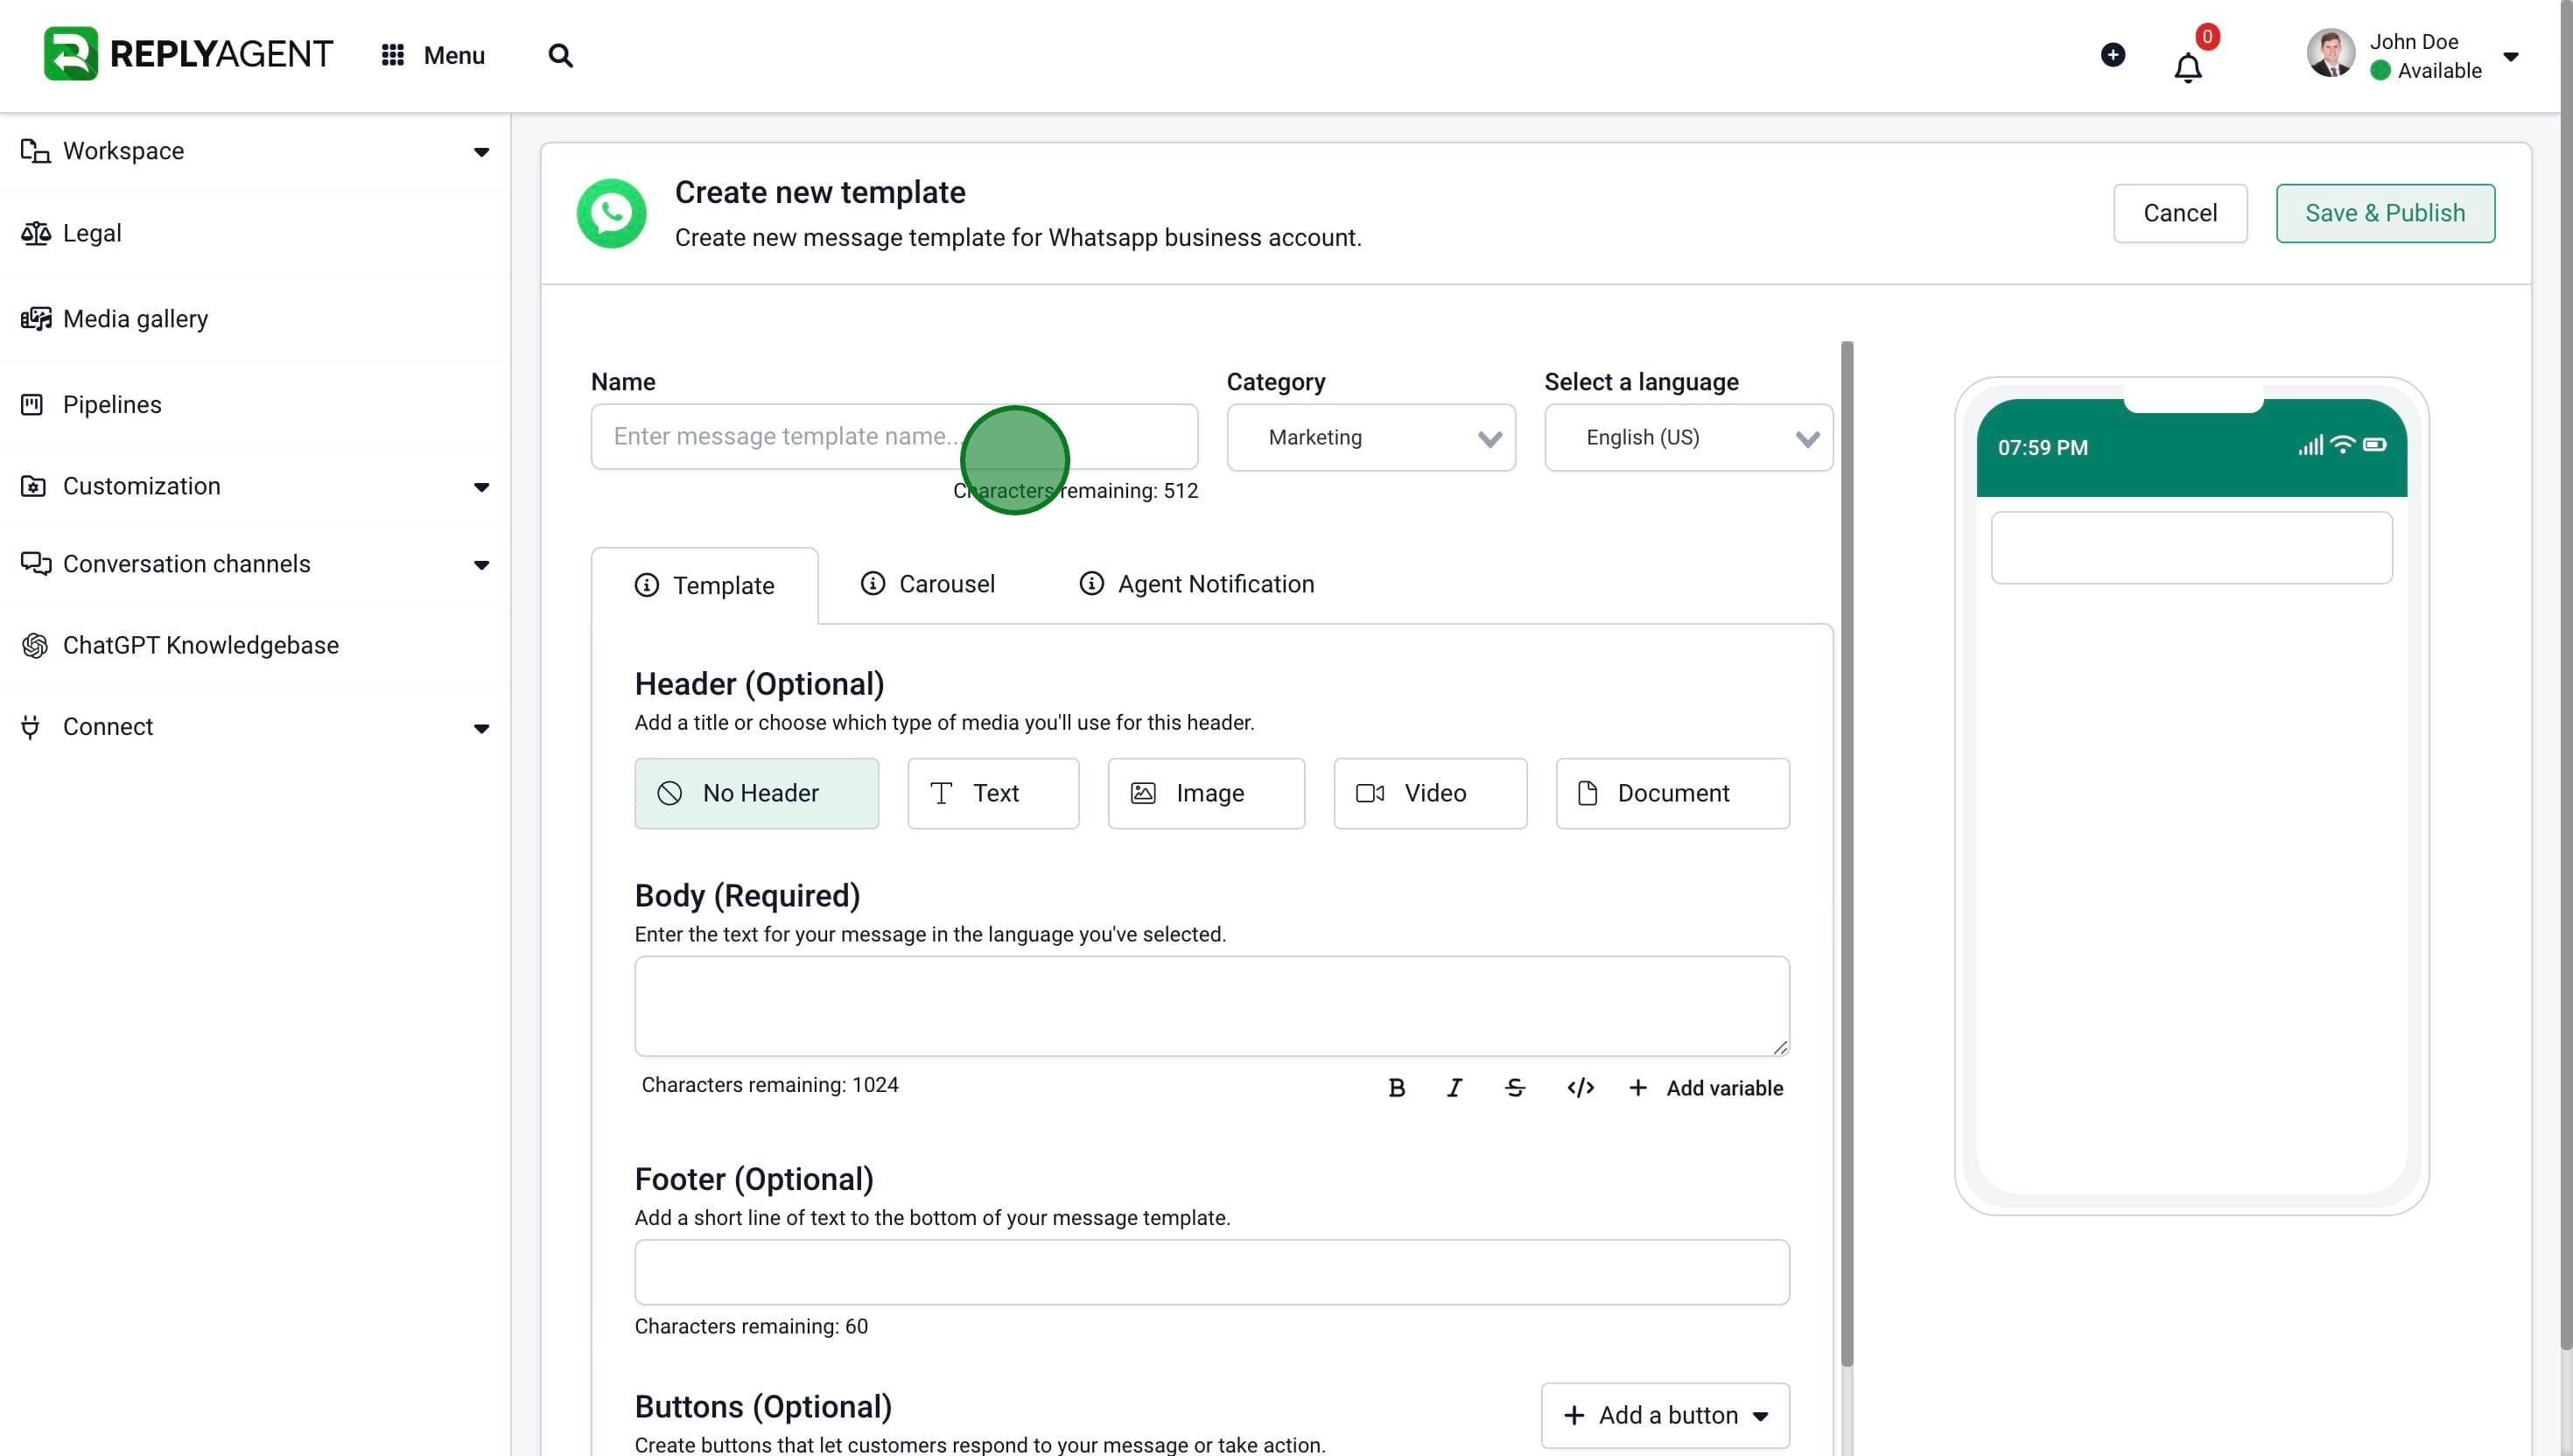Click the Legal scales icon
The width and height of the screenshot is (2573, 1456).
35,233
